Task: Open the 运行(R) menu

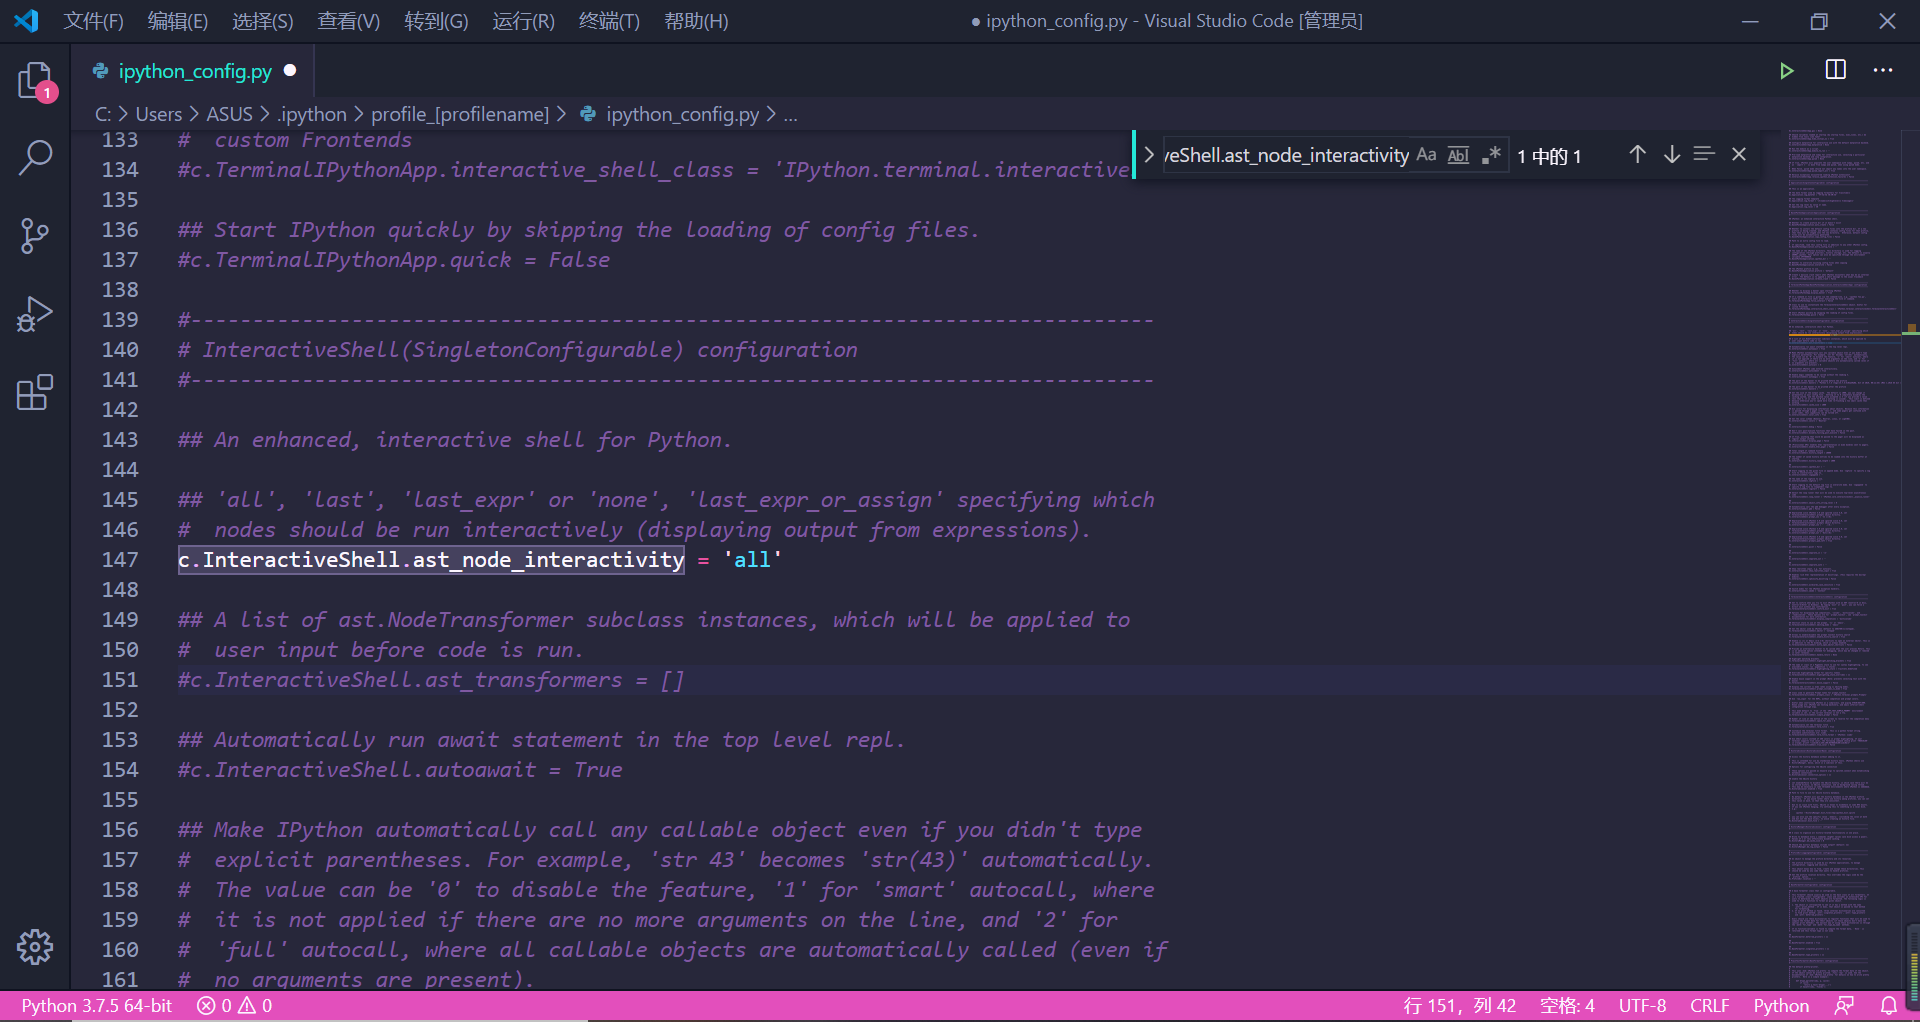Action: tap(523, 20)
